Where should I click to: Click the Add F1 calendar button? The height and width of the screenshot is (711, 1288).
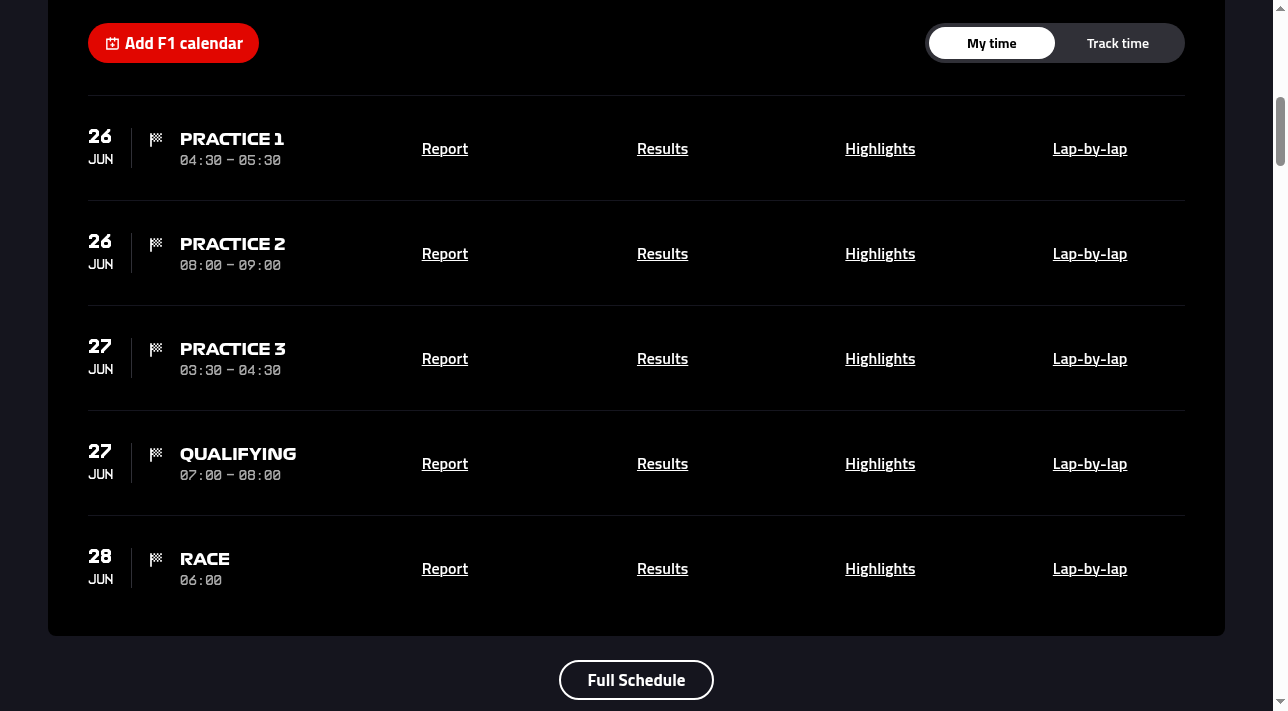173,43
